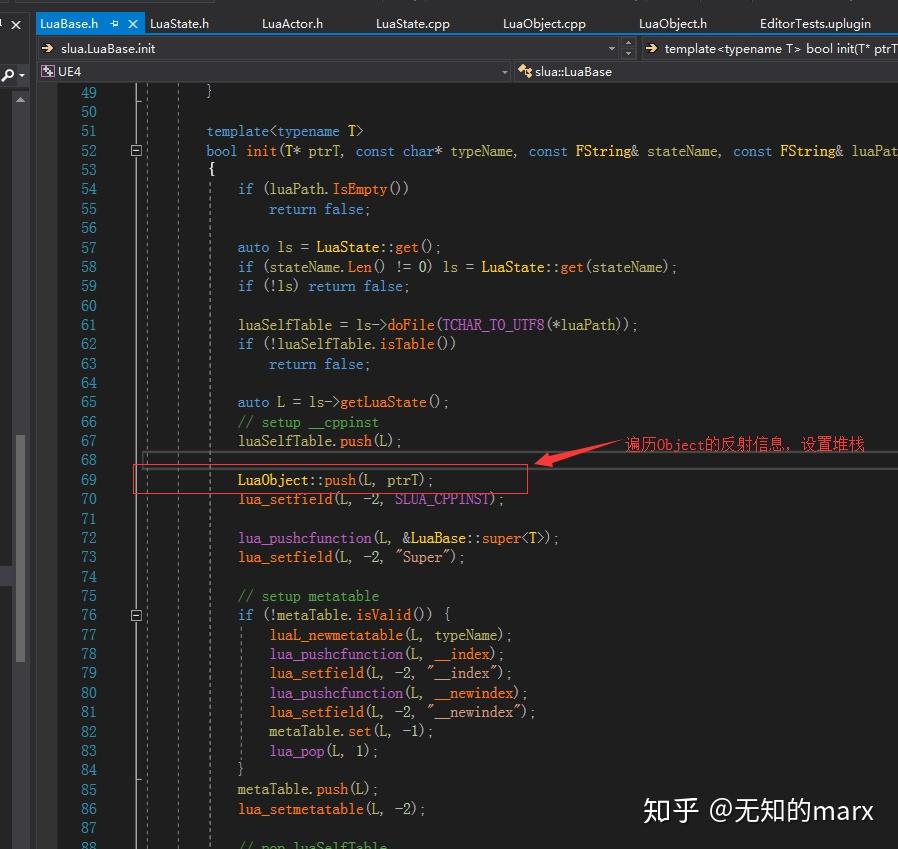Click the UE4 project icon in navigation bar
This screenshot has width=898, height=849.
pos(48,71)
